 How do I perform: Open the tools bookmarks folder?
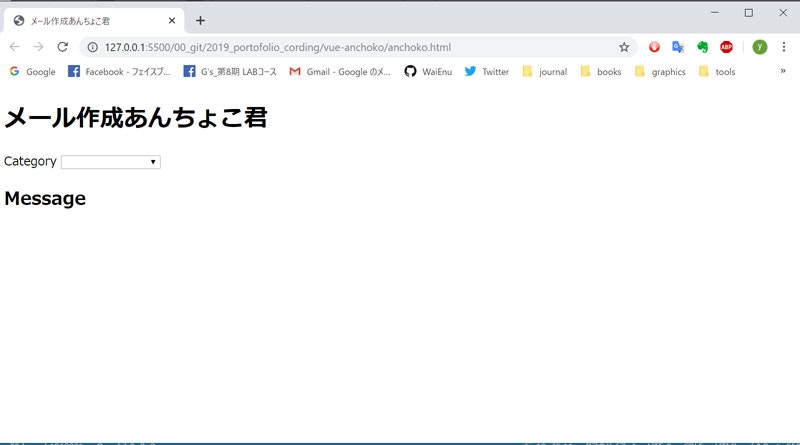pyautogui.click(x=717, y=72)
